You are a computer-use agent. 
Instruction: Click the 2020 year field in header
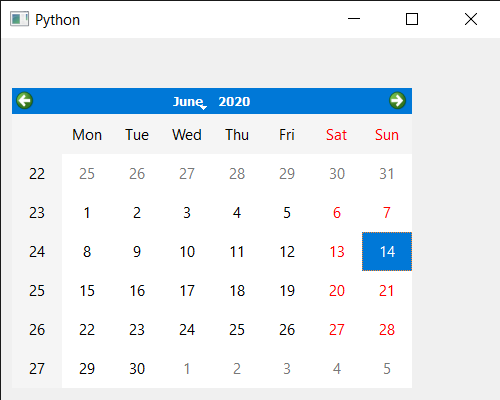click(x=234, y=102)
